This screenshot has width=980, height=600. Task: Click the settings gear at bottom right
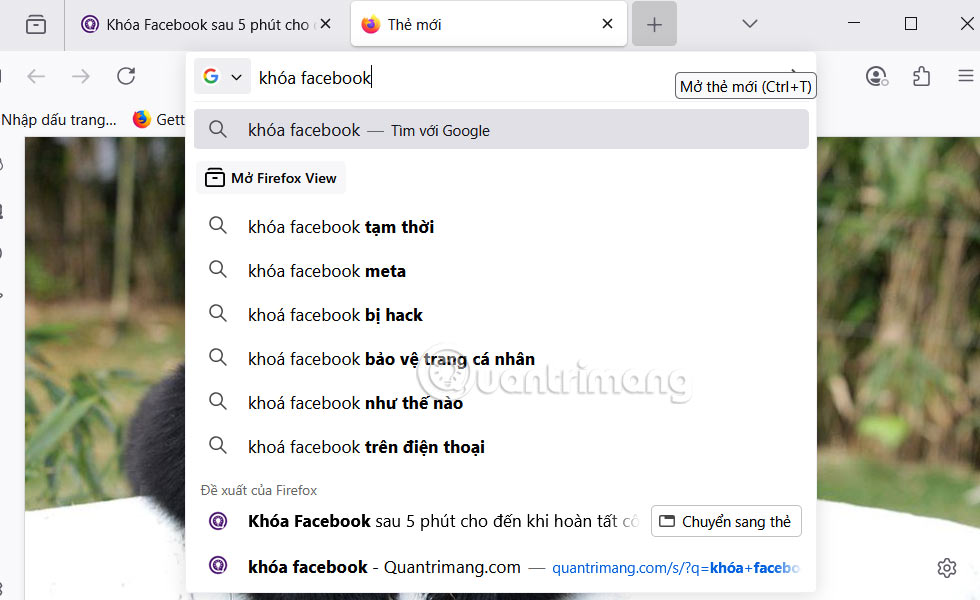click(x=947, y=567)
